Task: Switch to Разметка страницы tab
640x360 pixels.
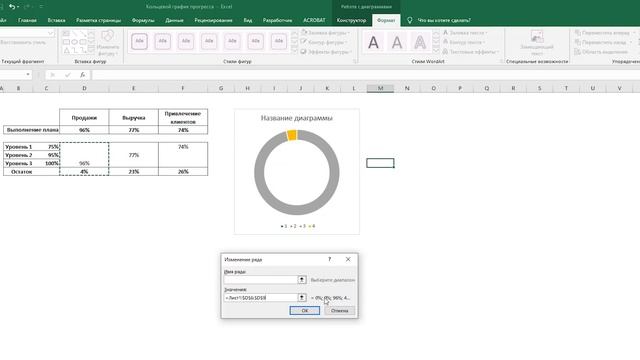Action: point(98,20)
